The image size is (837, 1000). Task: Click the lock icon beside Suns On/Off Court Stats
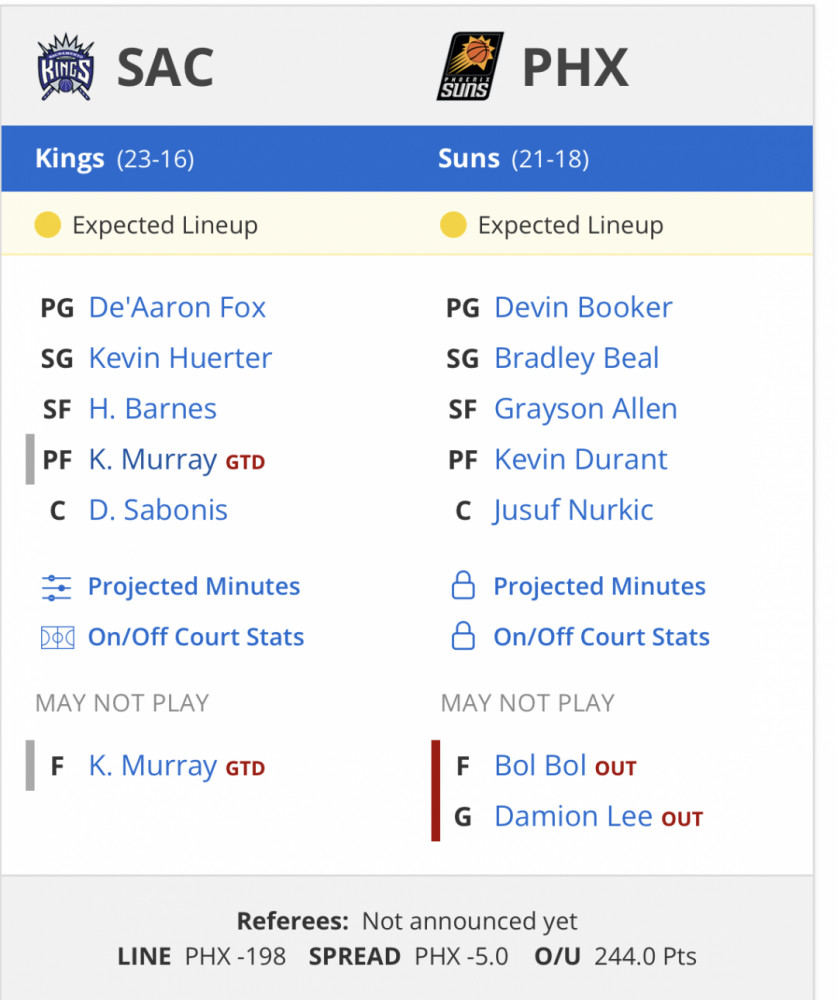click(x=463, y=636)
